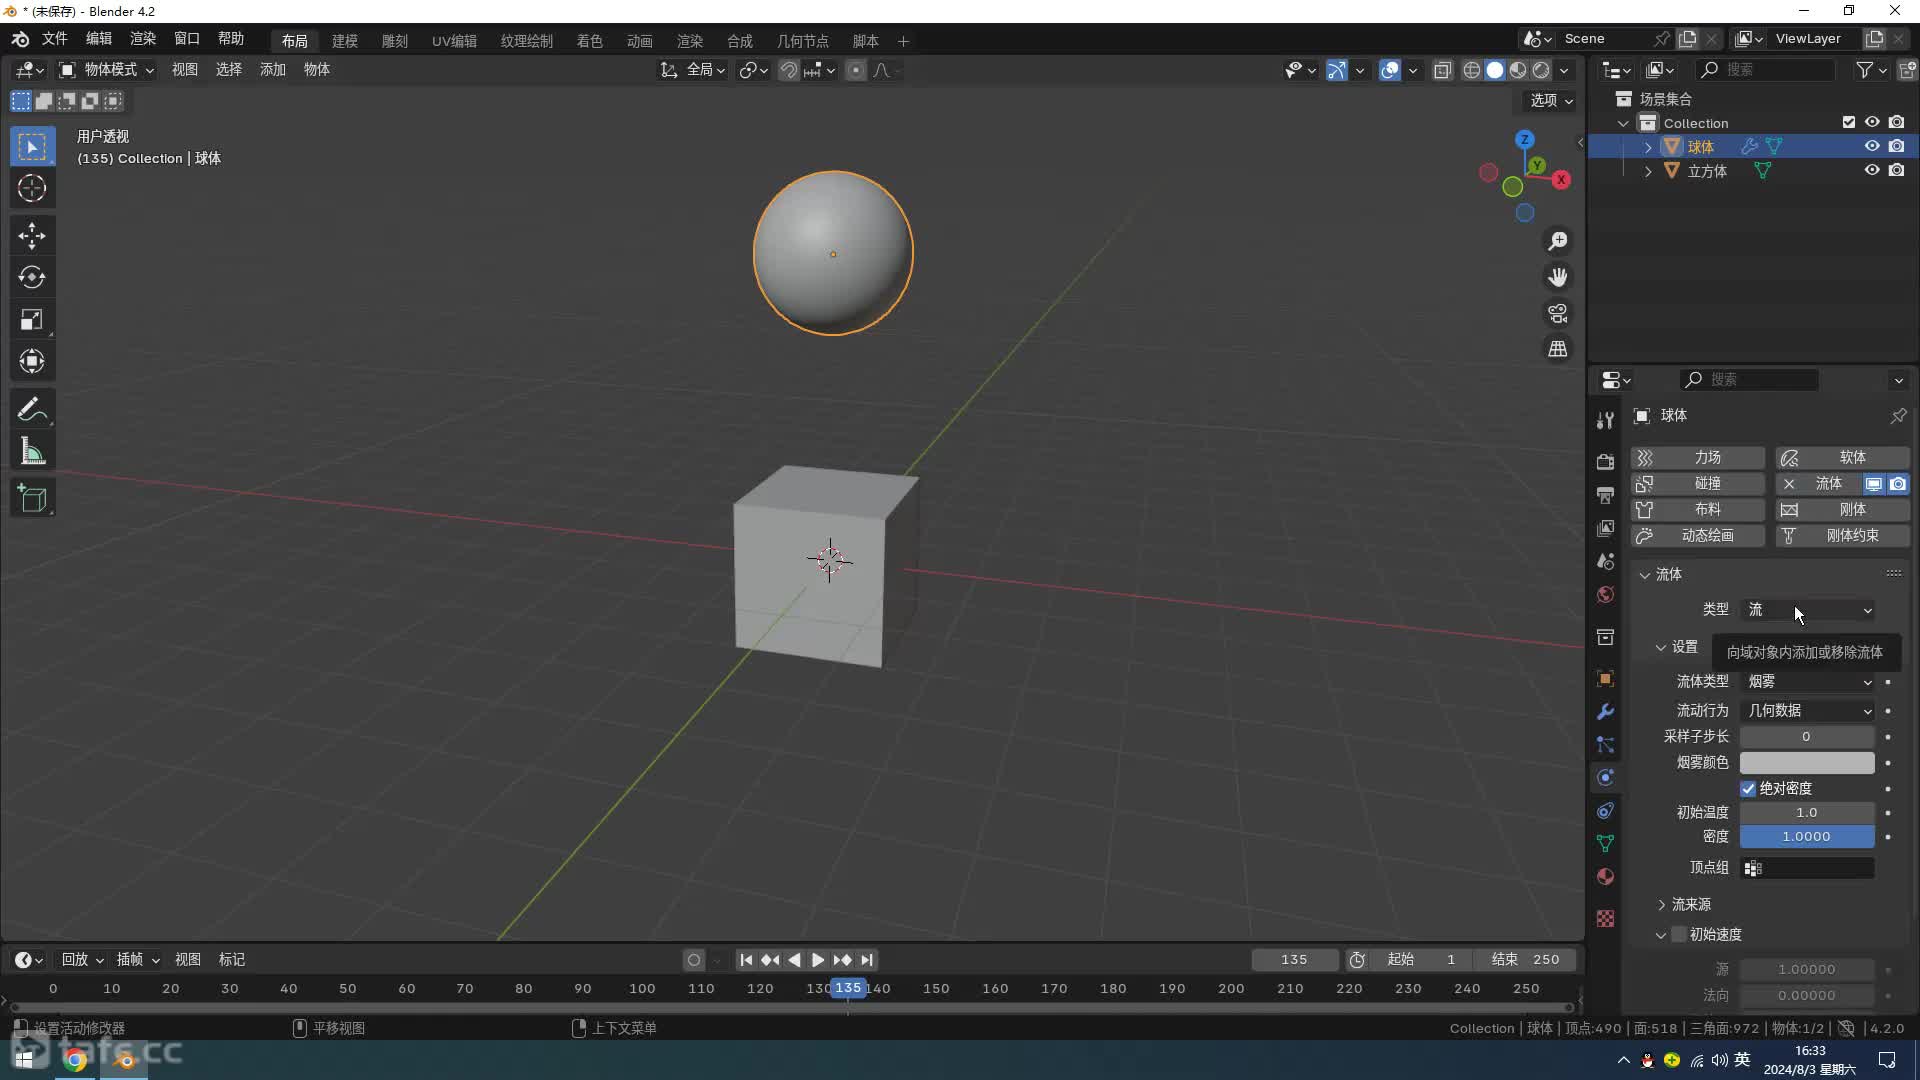Click the 密度 slider field
Viewport: 1920px width, 1080px height.
point(1807,837)
